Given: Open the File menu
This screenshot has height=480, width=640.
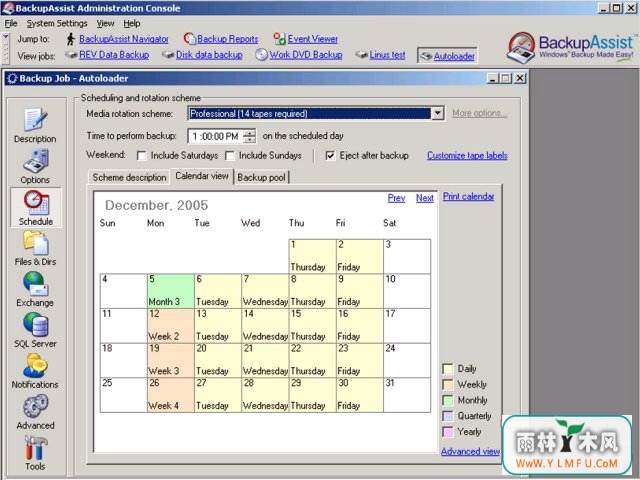Looking at the screenshot, I should (11, 23).
